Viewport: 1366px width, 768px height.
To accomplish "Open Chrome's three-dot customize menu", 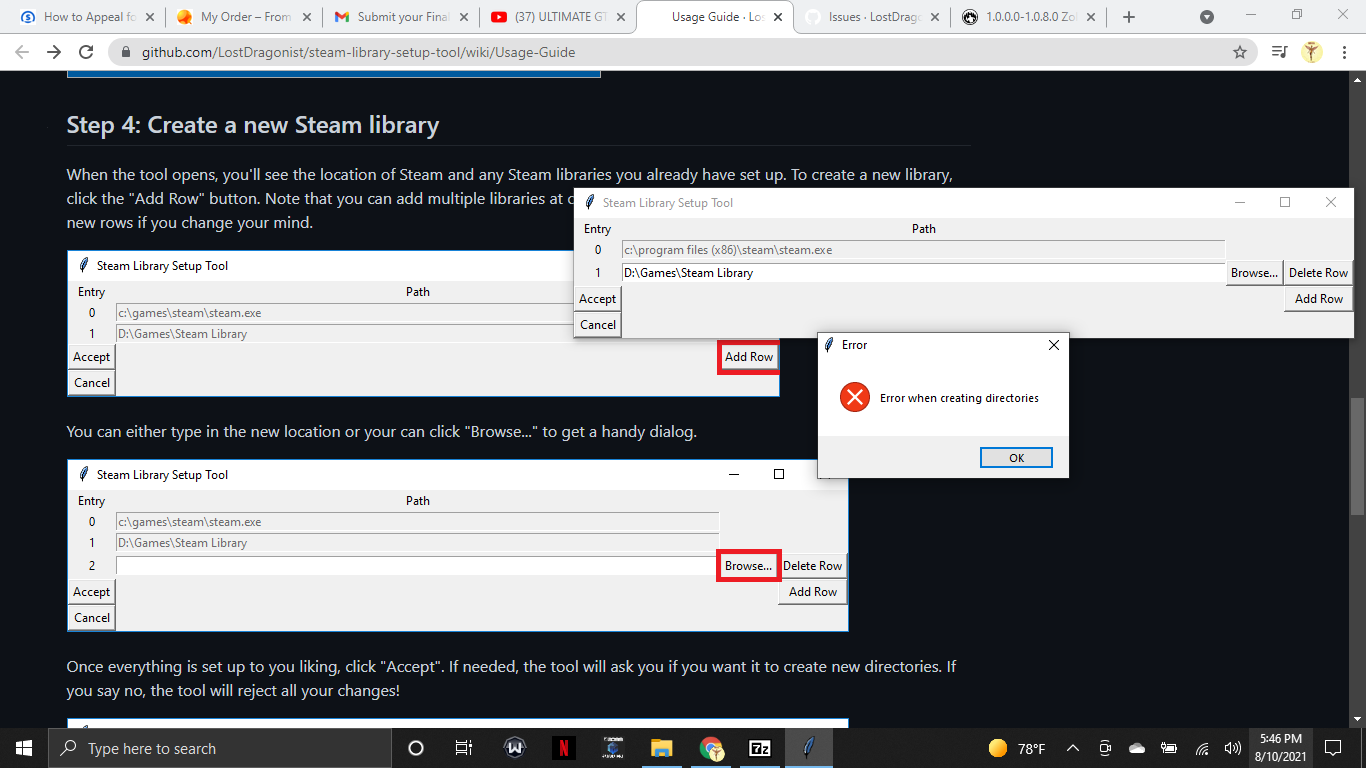I will pos(1344,52).
